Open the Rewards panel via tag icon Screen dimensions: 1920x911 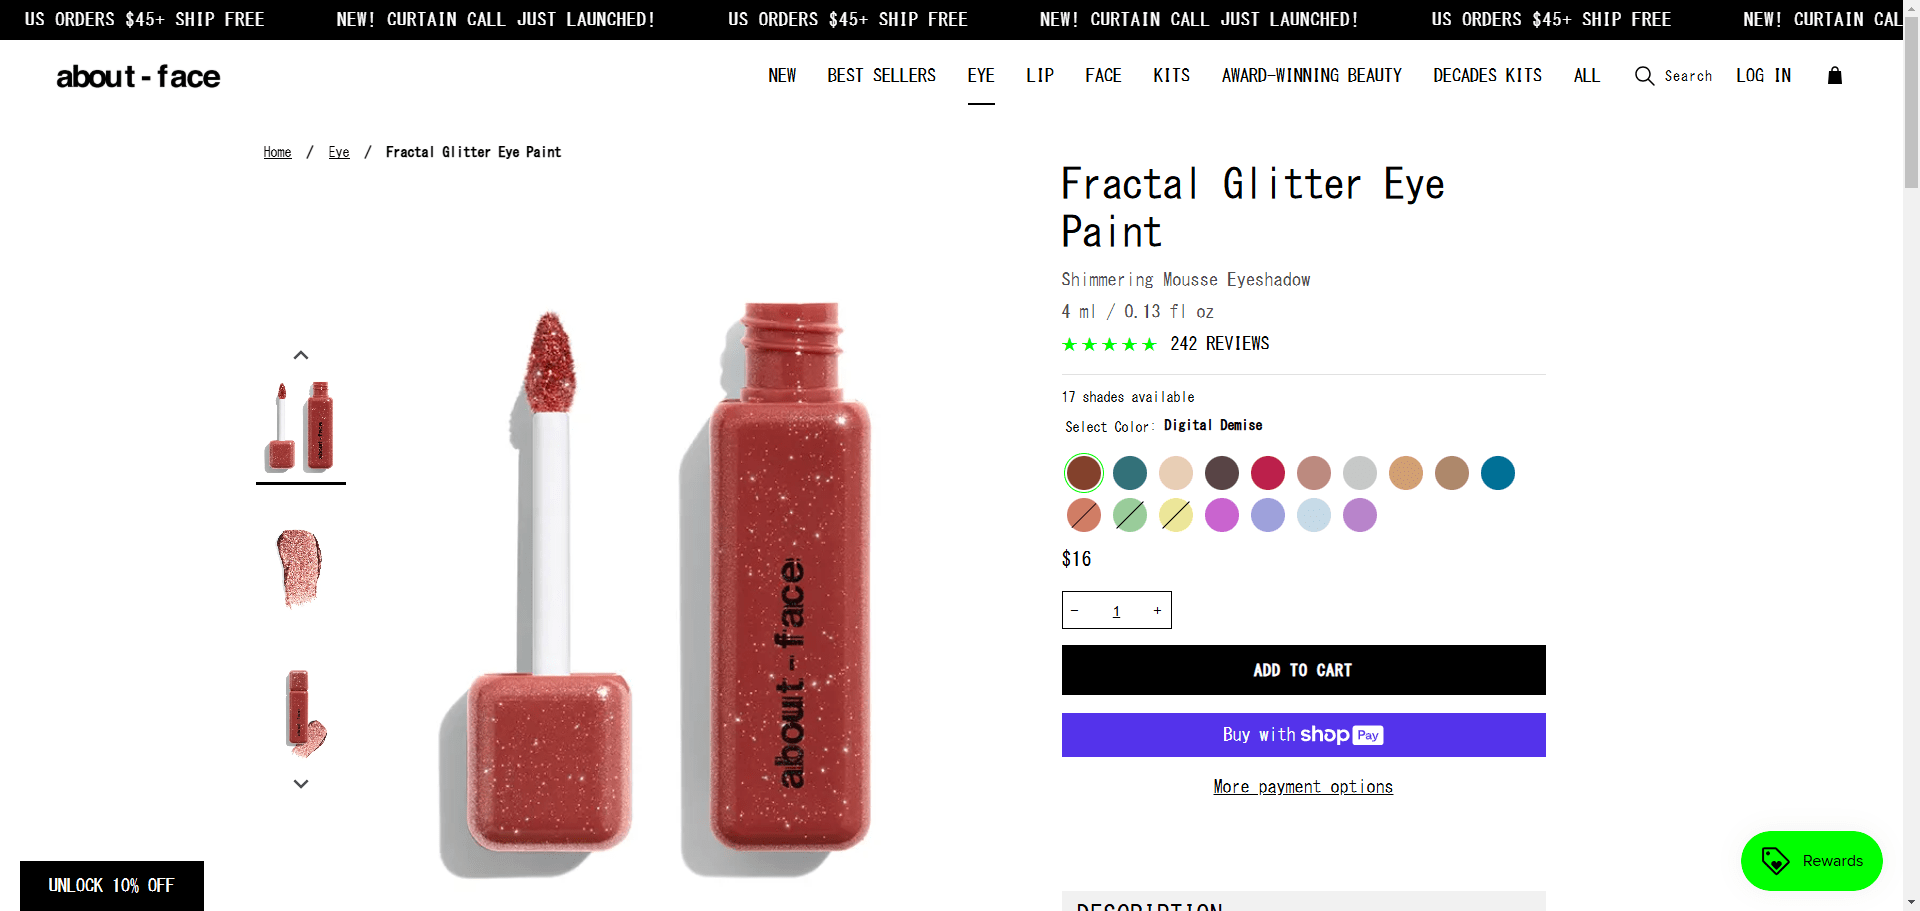1775,861
